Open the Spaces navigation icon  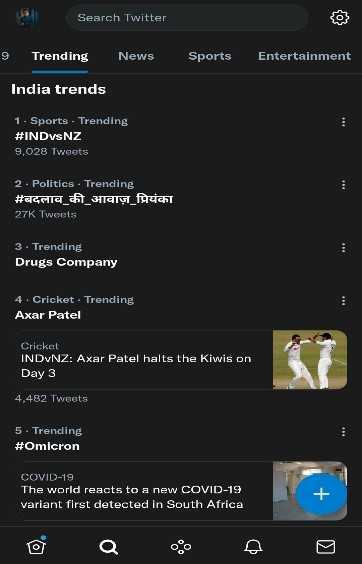point(181,547)
